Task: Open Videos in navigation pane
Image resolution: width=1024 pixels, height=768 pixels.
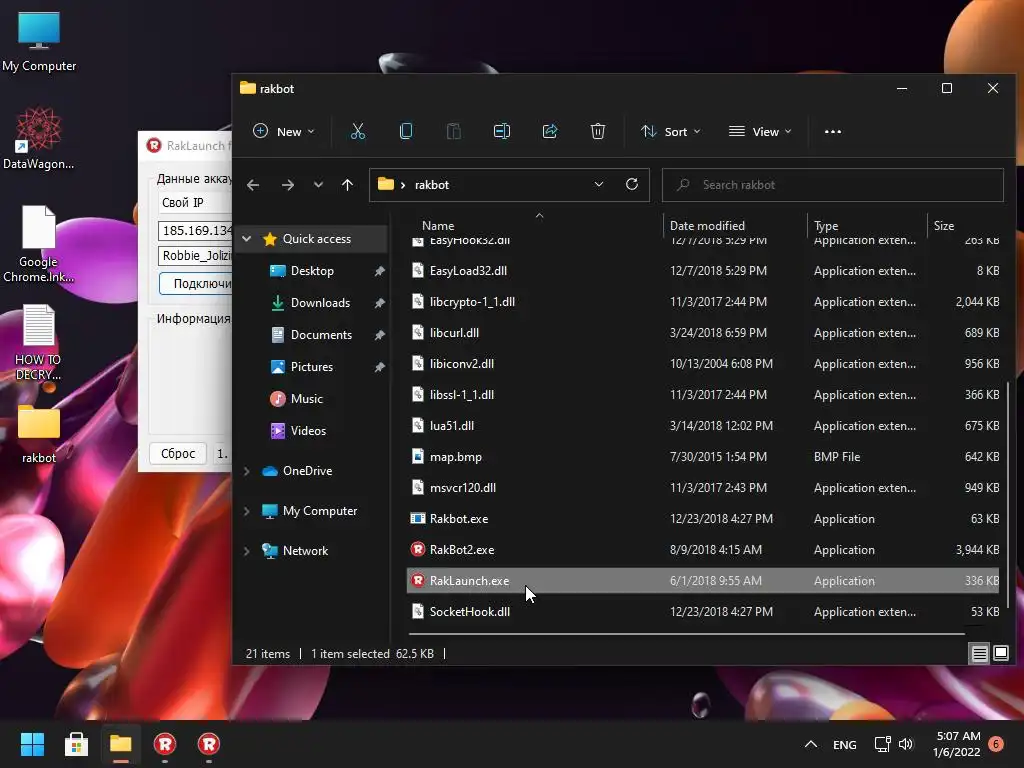Action: click(x=308, y=430)
